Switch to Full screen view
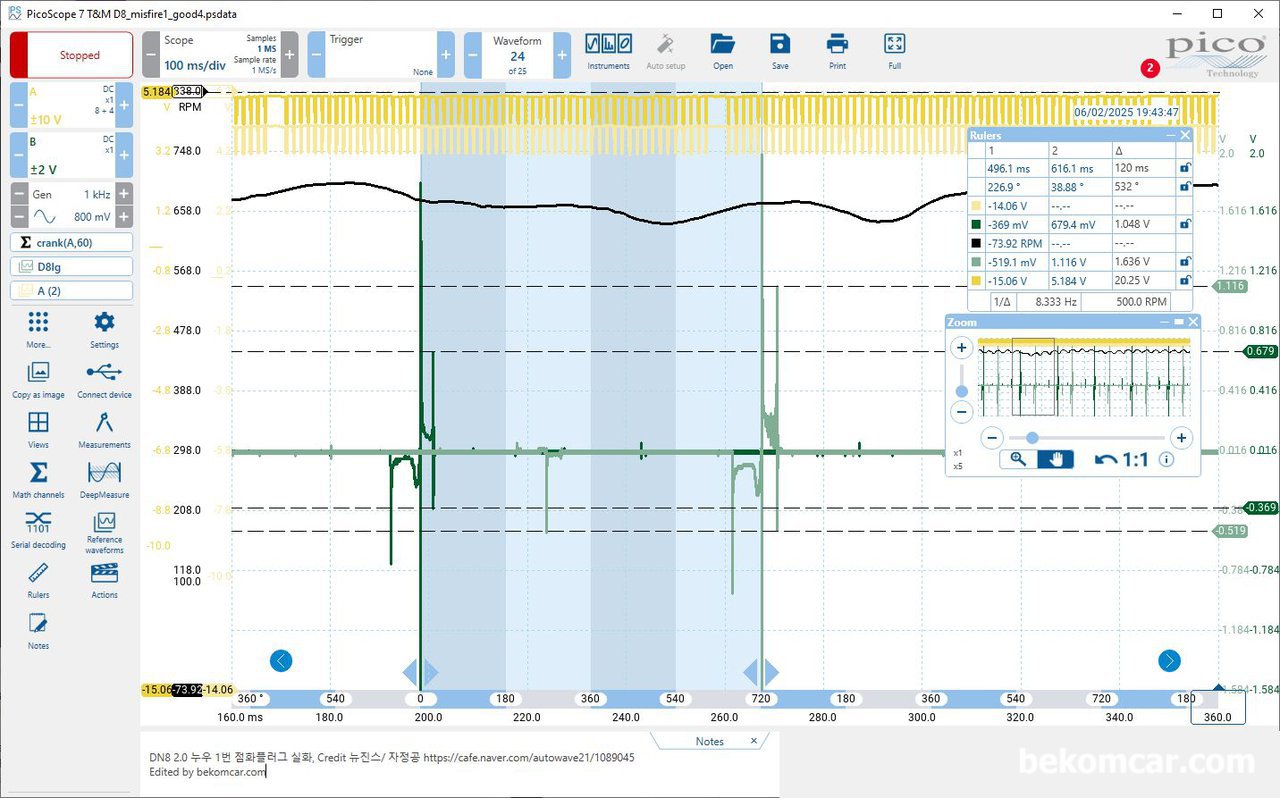Screen dimensions: 1280x798 (894, 51)
